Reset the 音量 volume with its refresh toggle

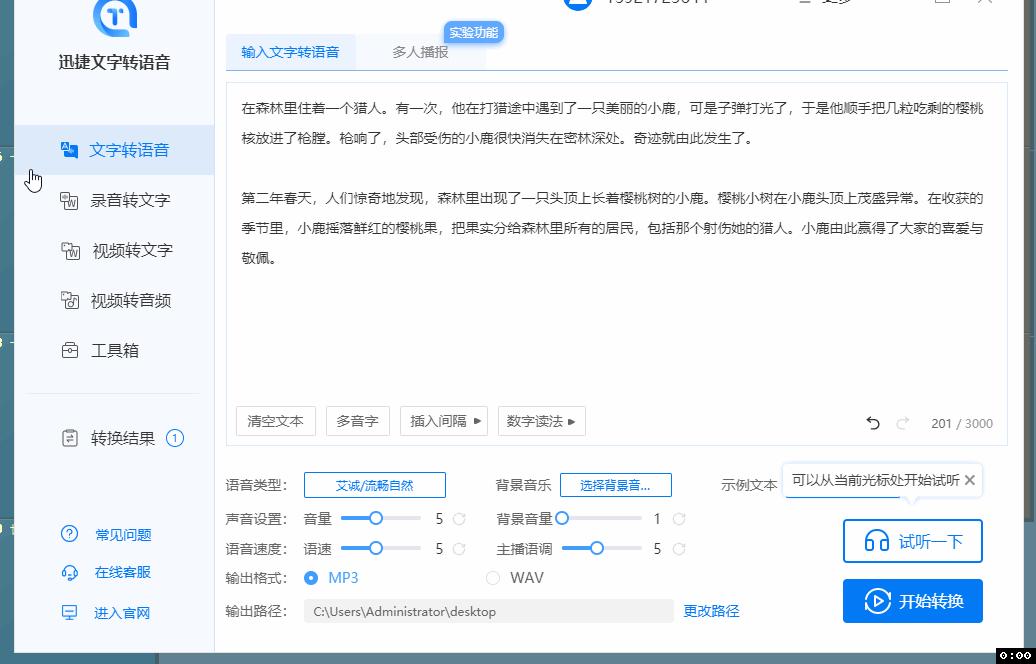(x=459, y=519)
